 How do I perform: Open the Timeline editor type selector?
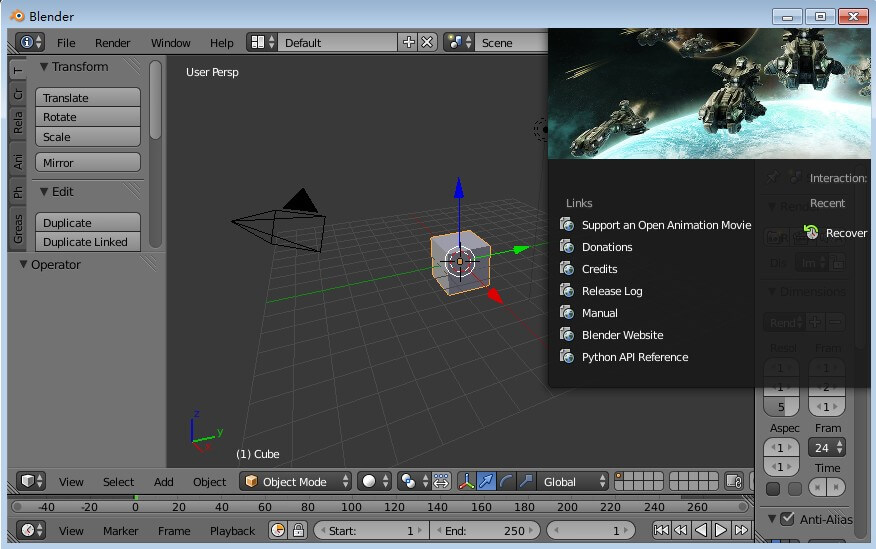tap(30, 530)
